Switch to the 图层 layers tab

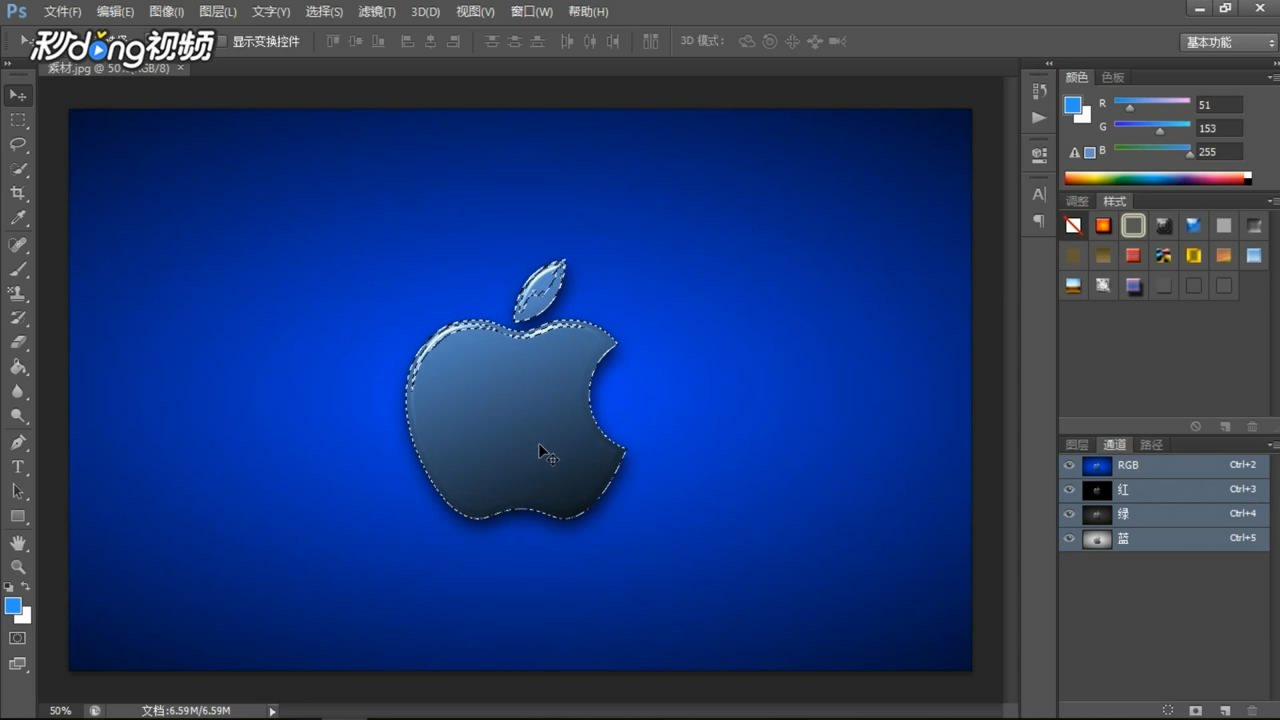tap(1077, 445)
